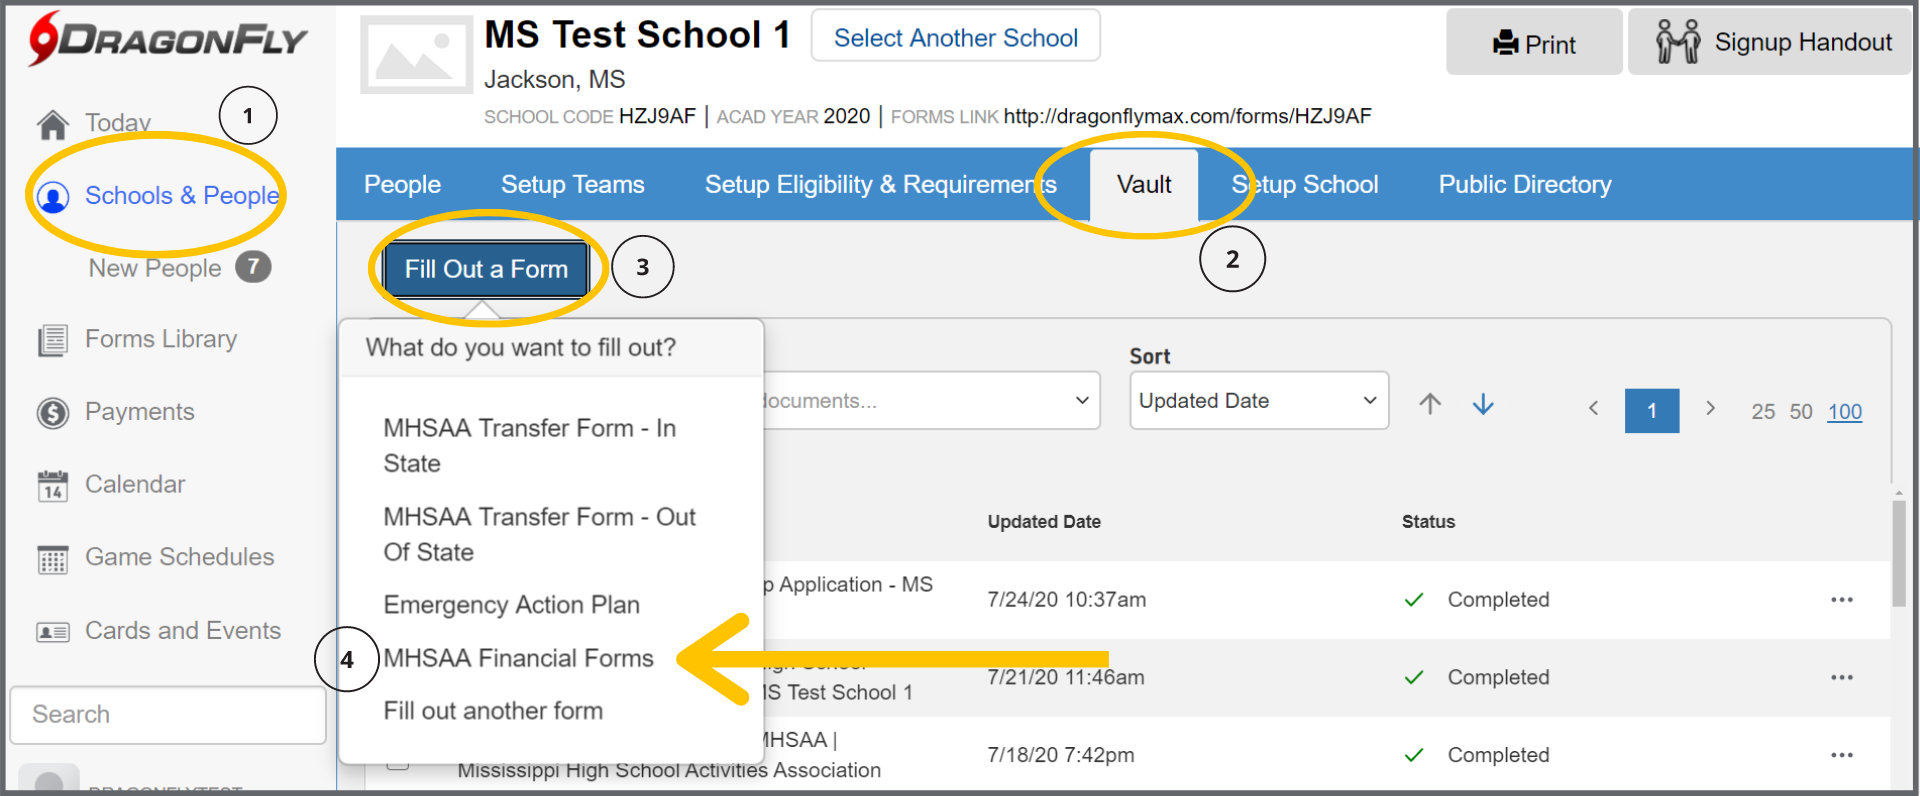The image size is (1920, 796).
Task: Expand the Updated Date sort dropdown
Action: pos(1258,401)
